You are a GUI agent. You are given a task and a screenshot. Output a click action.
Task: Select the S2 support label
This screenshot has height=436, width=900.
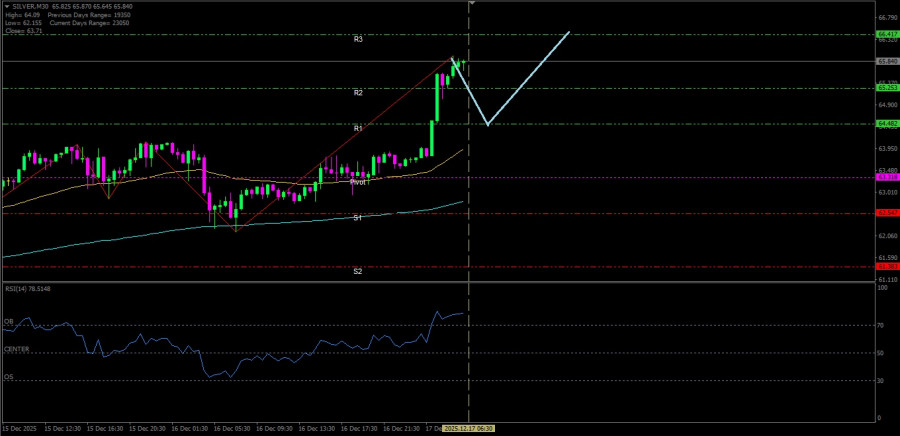pyautogui.click(x=358, y=271)
